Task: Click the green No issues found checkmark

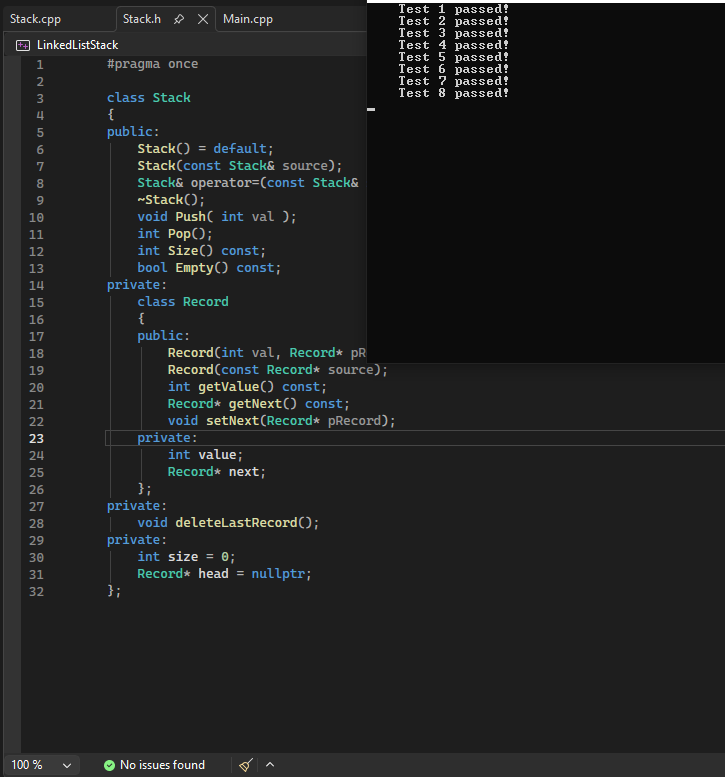Action: [x=110, y=765]
